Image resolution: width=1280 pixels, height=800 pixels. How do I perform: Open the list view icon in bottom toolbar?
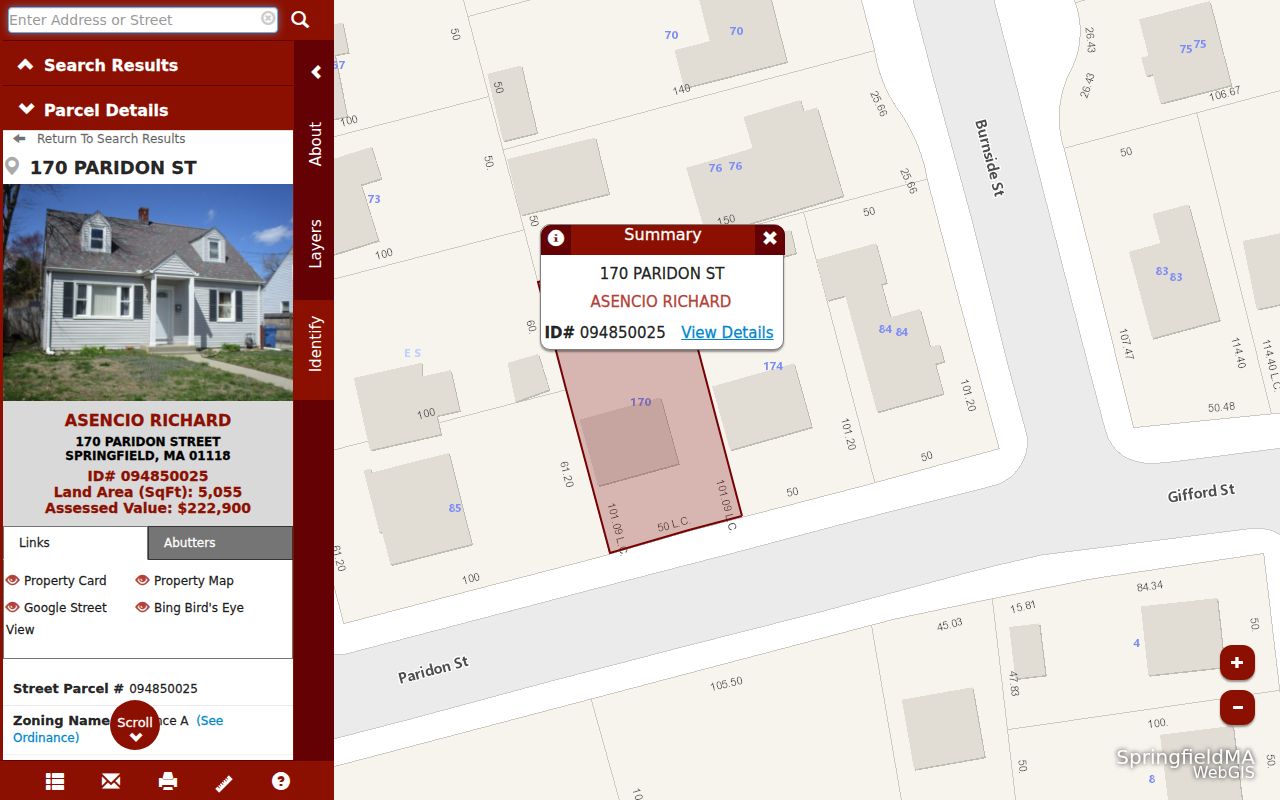pos(55,782)
